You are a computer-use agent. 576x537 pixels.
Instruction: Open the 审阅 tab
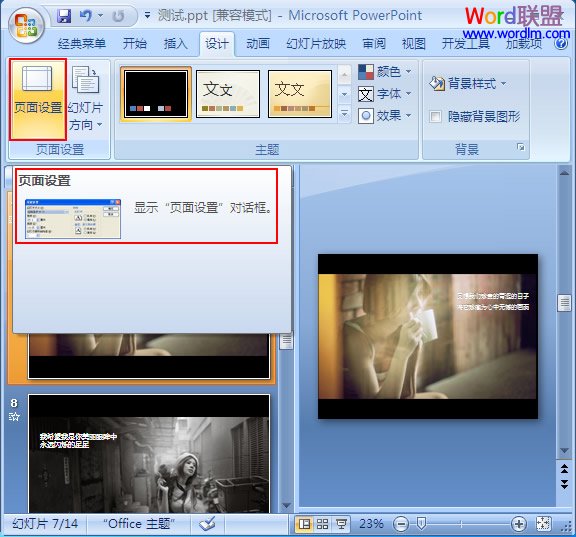[x=374, y=44]
